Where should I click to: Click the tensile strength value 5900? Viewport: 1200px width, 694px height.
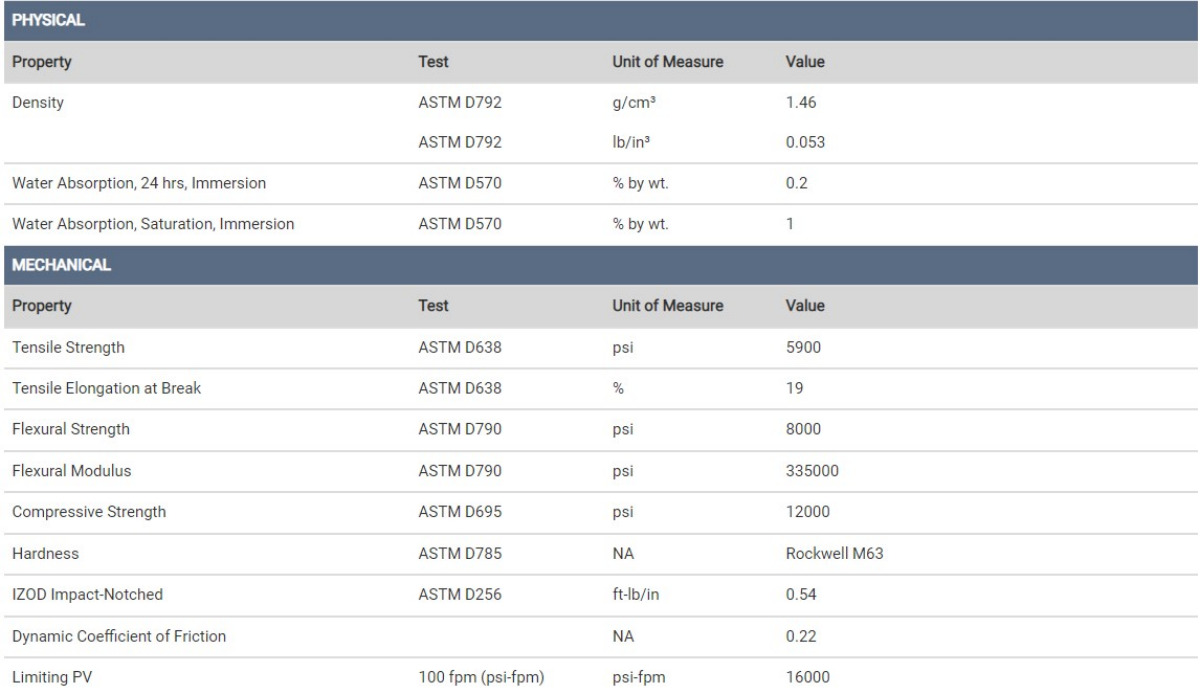point(804,348)
